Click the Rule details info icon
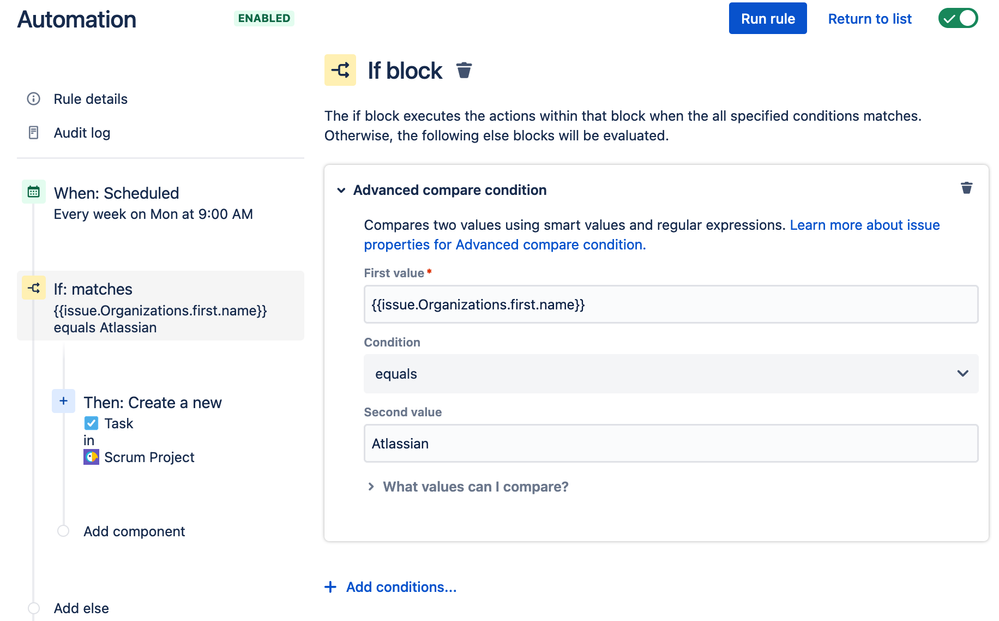The width and height of the screenshot is (999, 621). click(x=33, y=99)
